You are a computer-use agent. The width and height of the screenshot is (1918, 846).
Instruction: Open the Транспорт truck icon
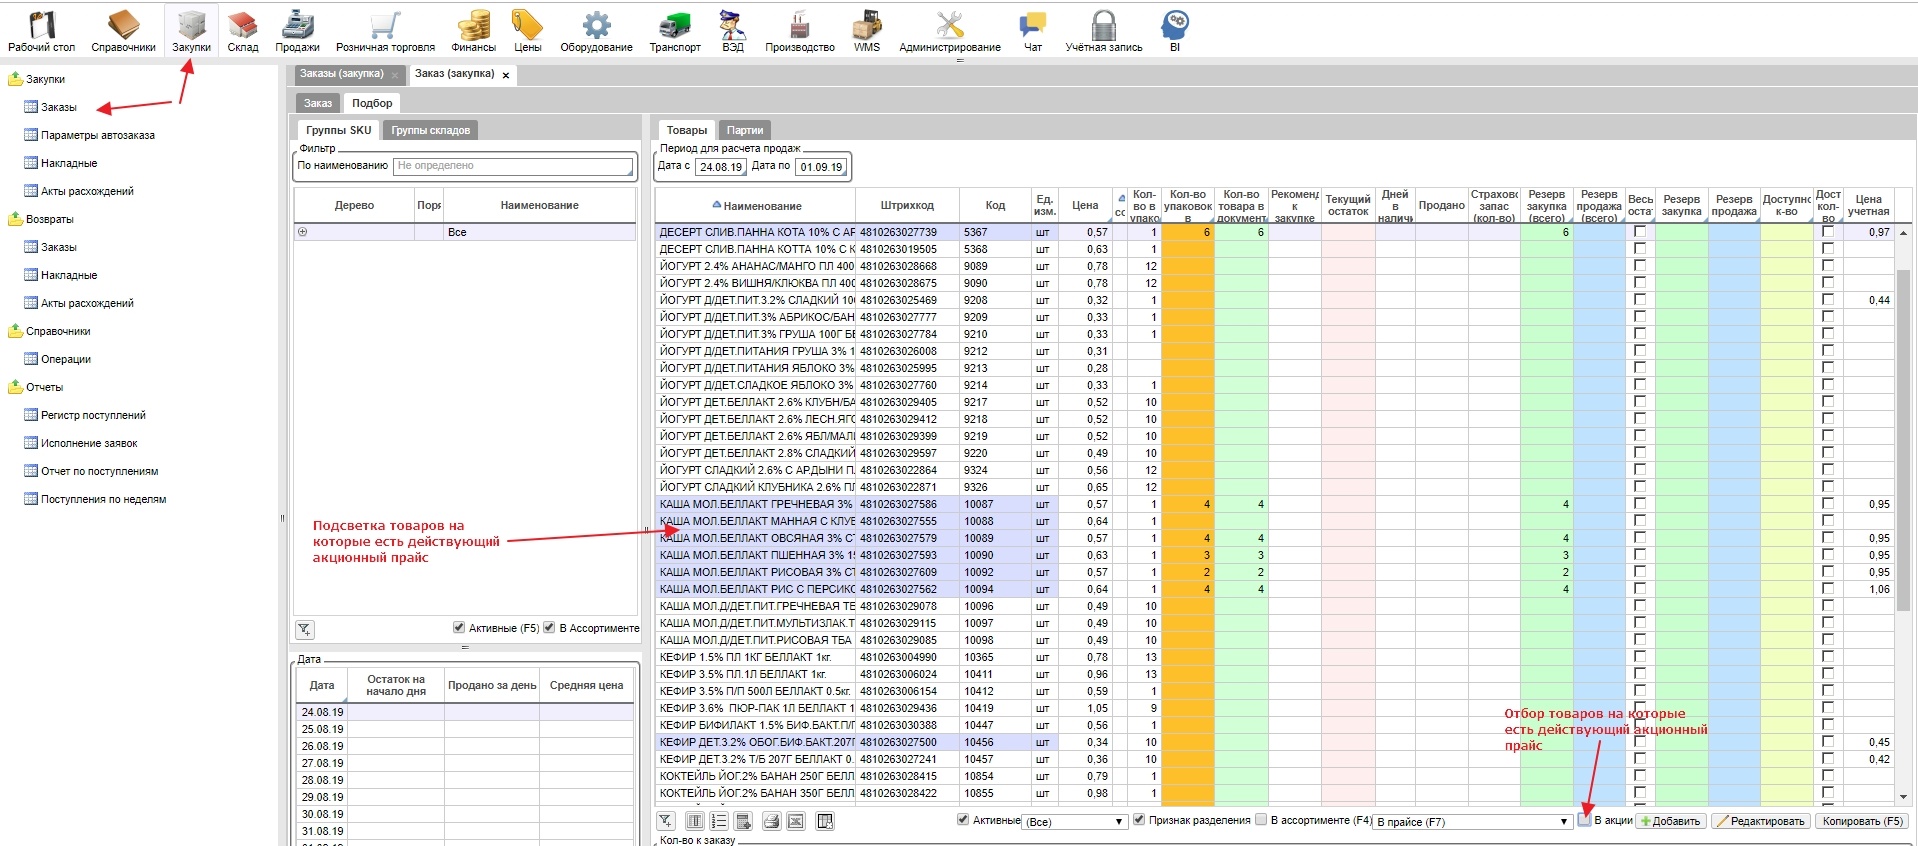pyautogui.click(x=675, y=30)
